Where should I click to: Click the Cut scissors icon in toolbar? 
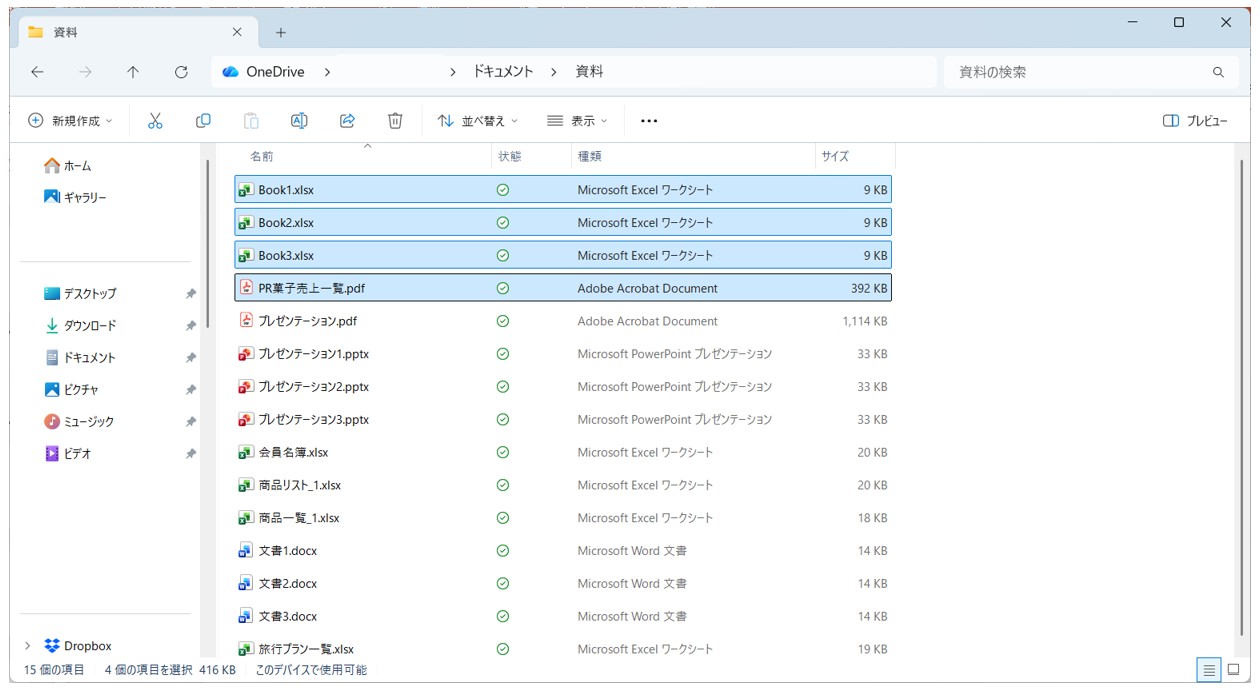click(x=155, y=121)
